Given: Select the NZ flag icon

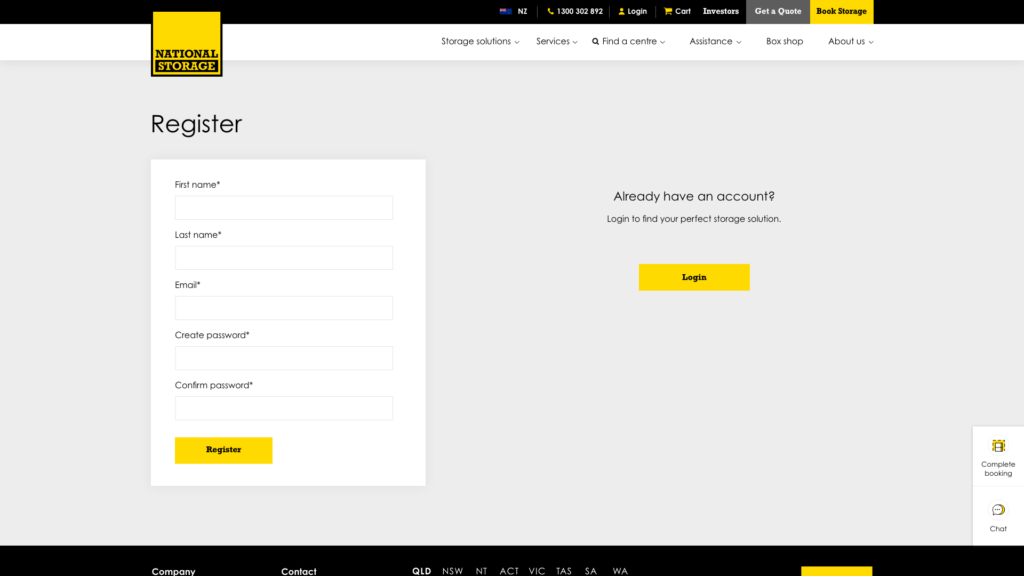Looking at the screenshot, I should (x=505, y=11).
